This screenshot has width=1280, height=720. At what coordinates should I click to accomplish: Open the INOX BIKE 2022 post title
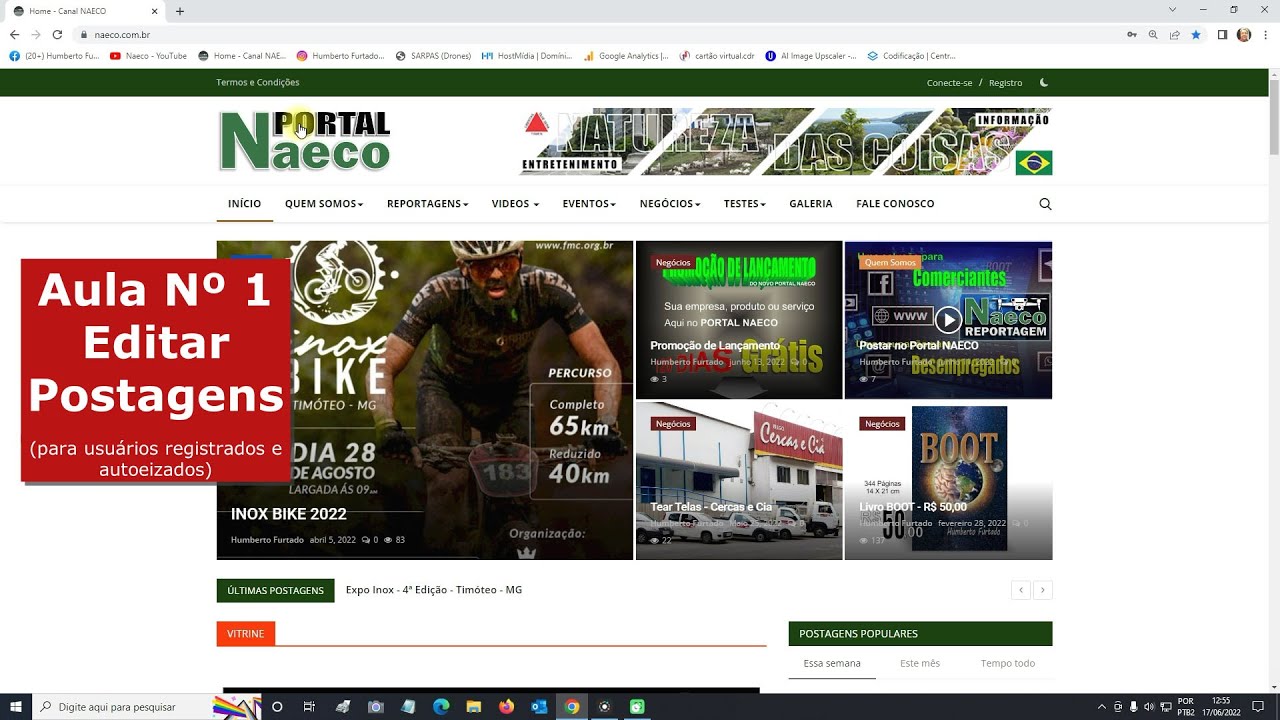[289, 514]
